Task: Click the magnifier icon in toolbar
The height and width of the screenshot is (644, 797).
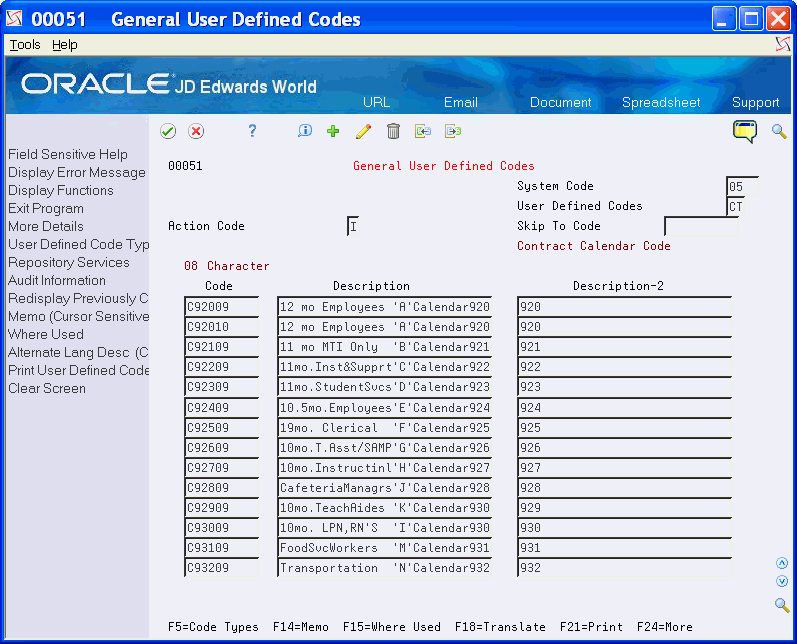Action: point(779,131)
